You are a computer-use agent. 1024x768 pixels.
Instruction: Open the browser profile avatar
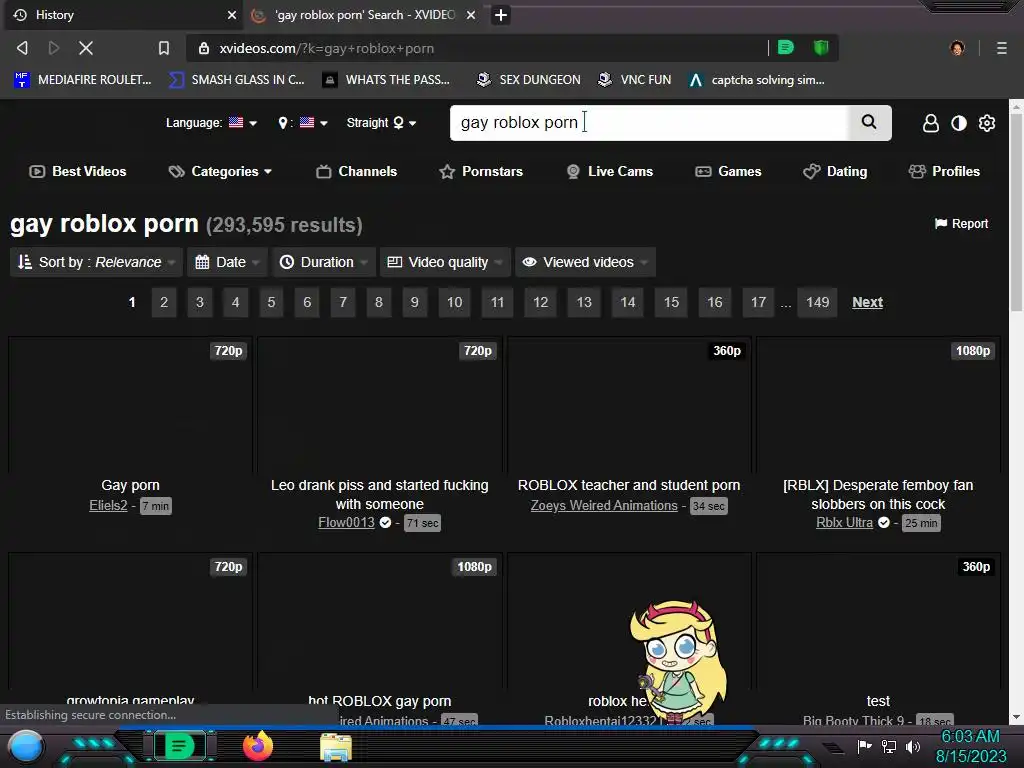pos(957,48)
